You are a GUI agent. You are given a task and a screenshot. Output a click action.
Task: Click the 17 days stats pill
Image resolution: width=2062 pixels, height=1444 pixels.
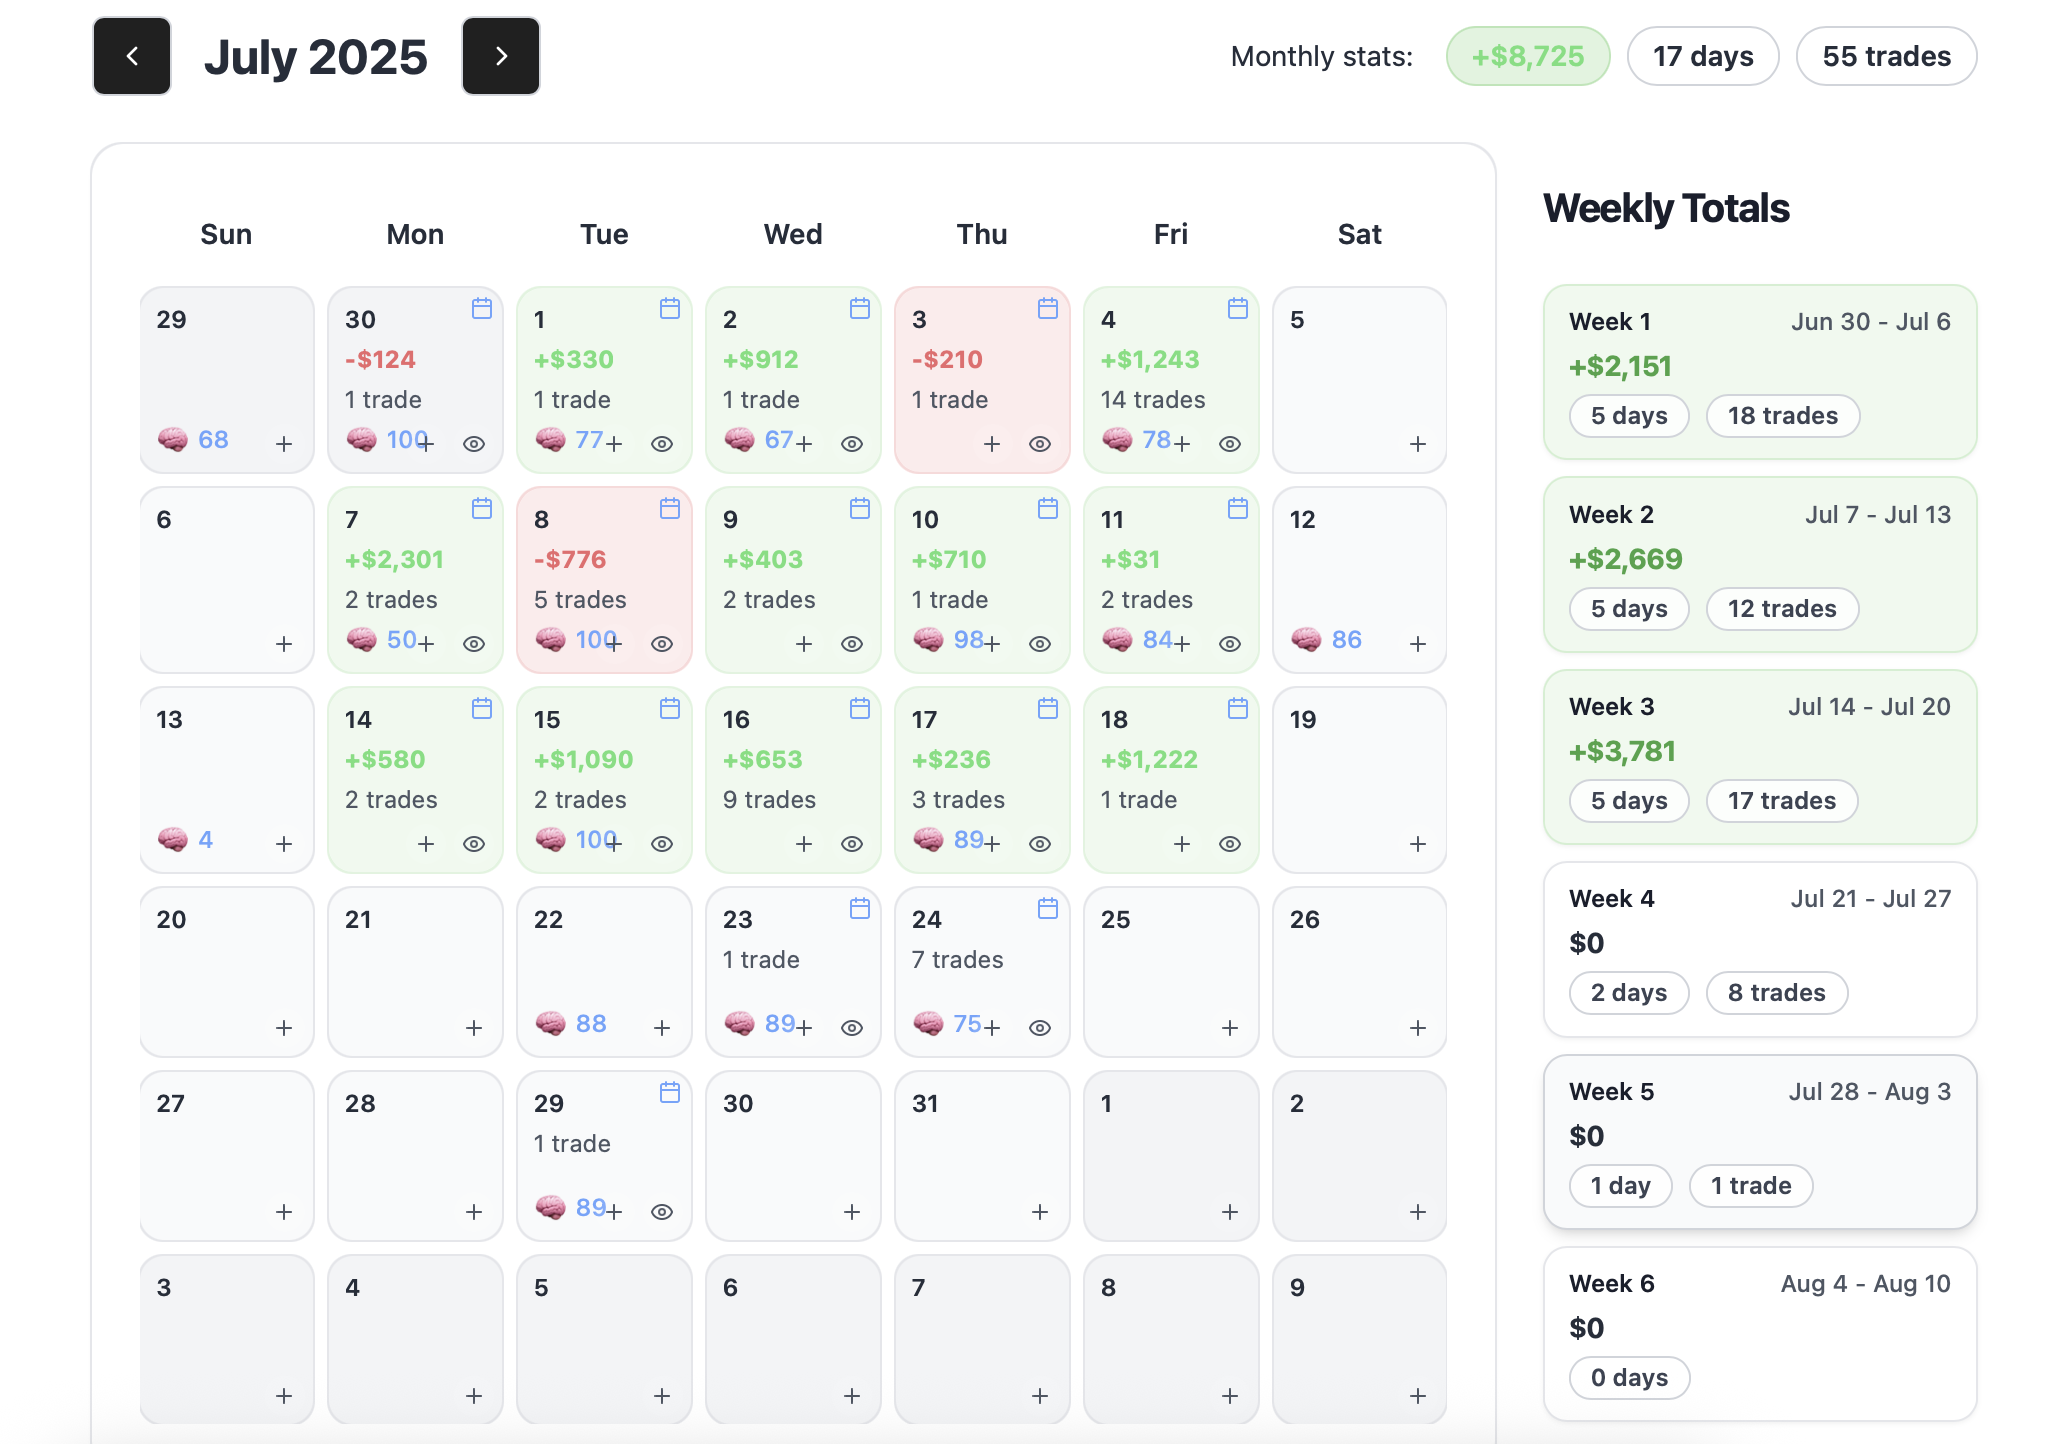[x=1702, y=56]
